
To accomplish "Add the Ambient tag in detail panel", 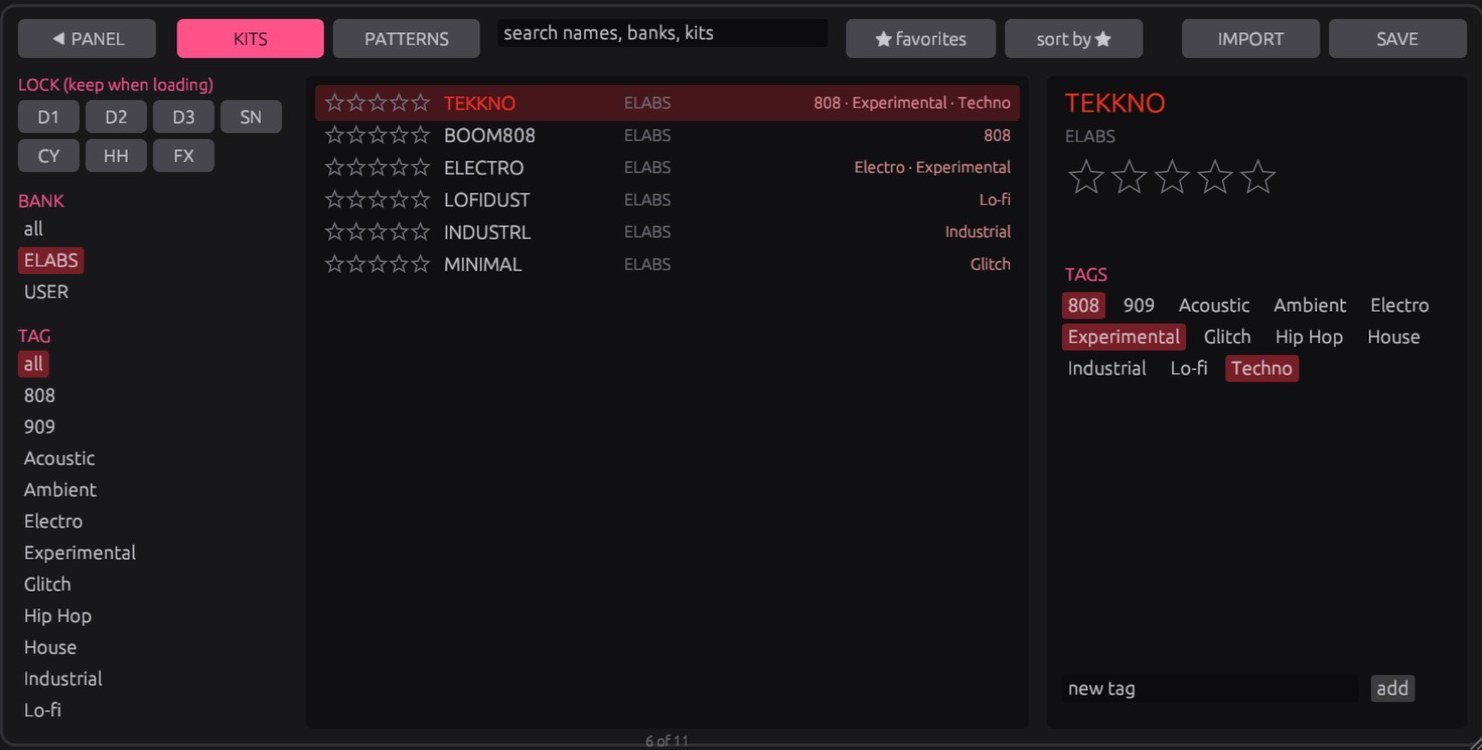I will [1310, 305].
